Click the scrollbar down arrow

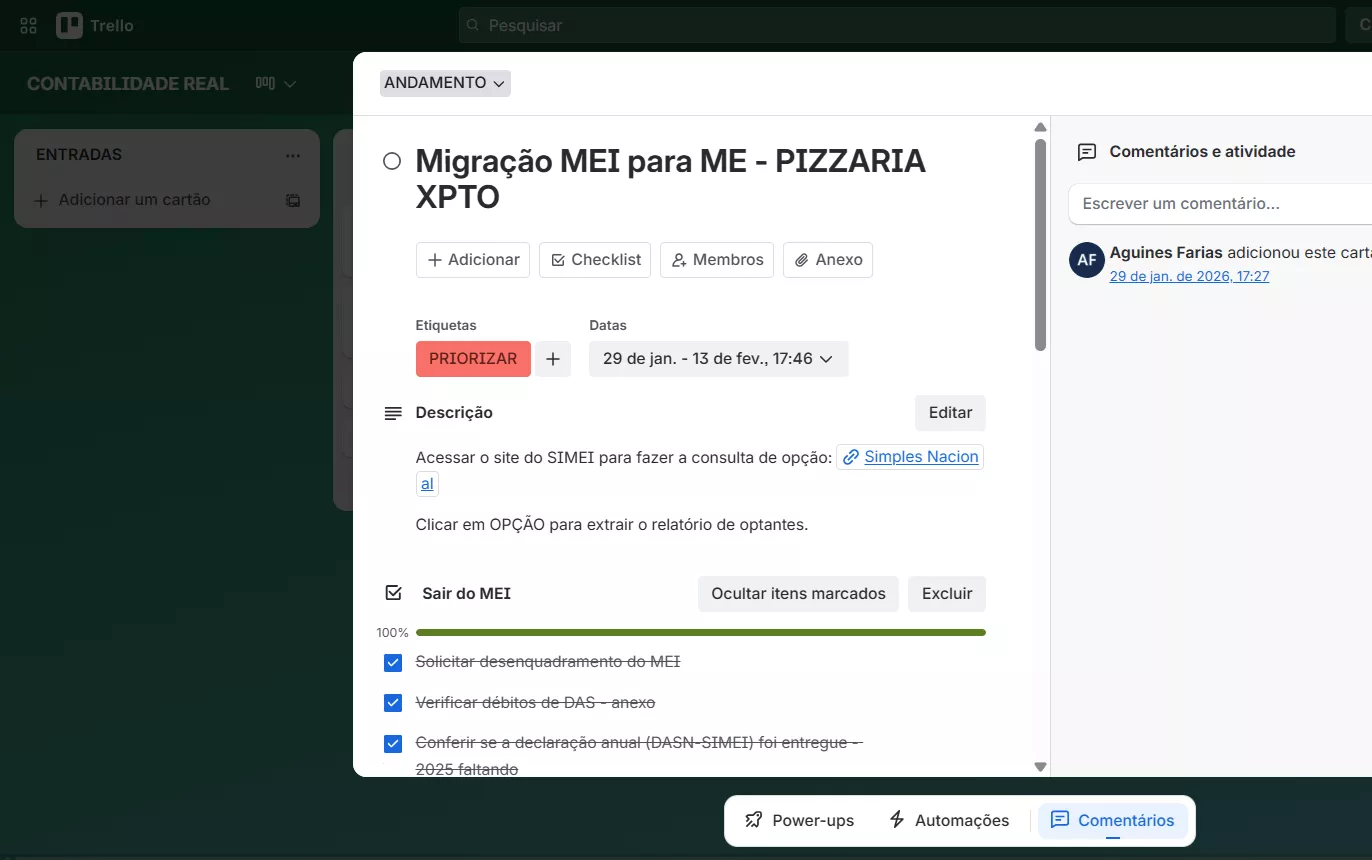1040,767
